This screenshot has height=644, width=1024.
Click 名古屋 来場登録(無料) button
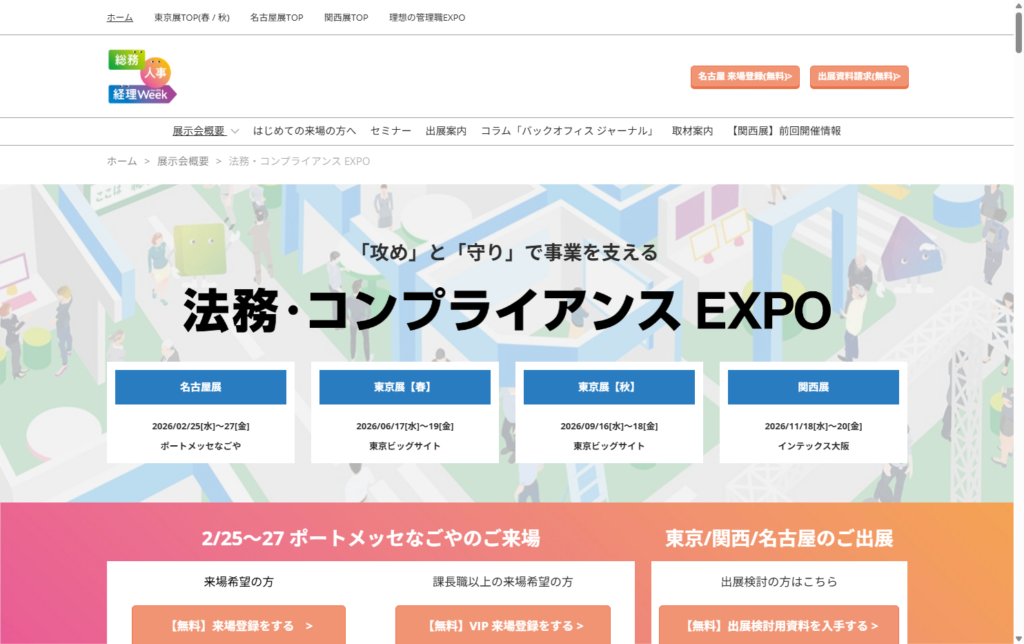[x=744, y=76]
